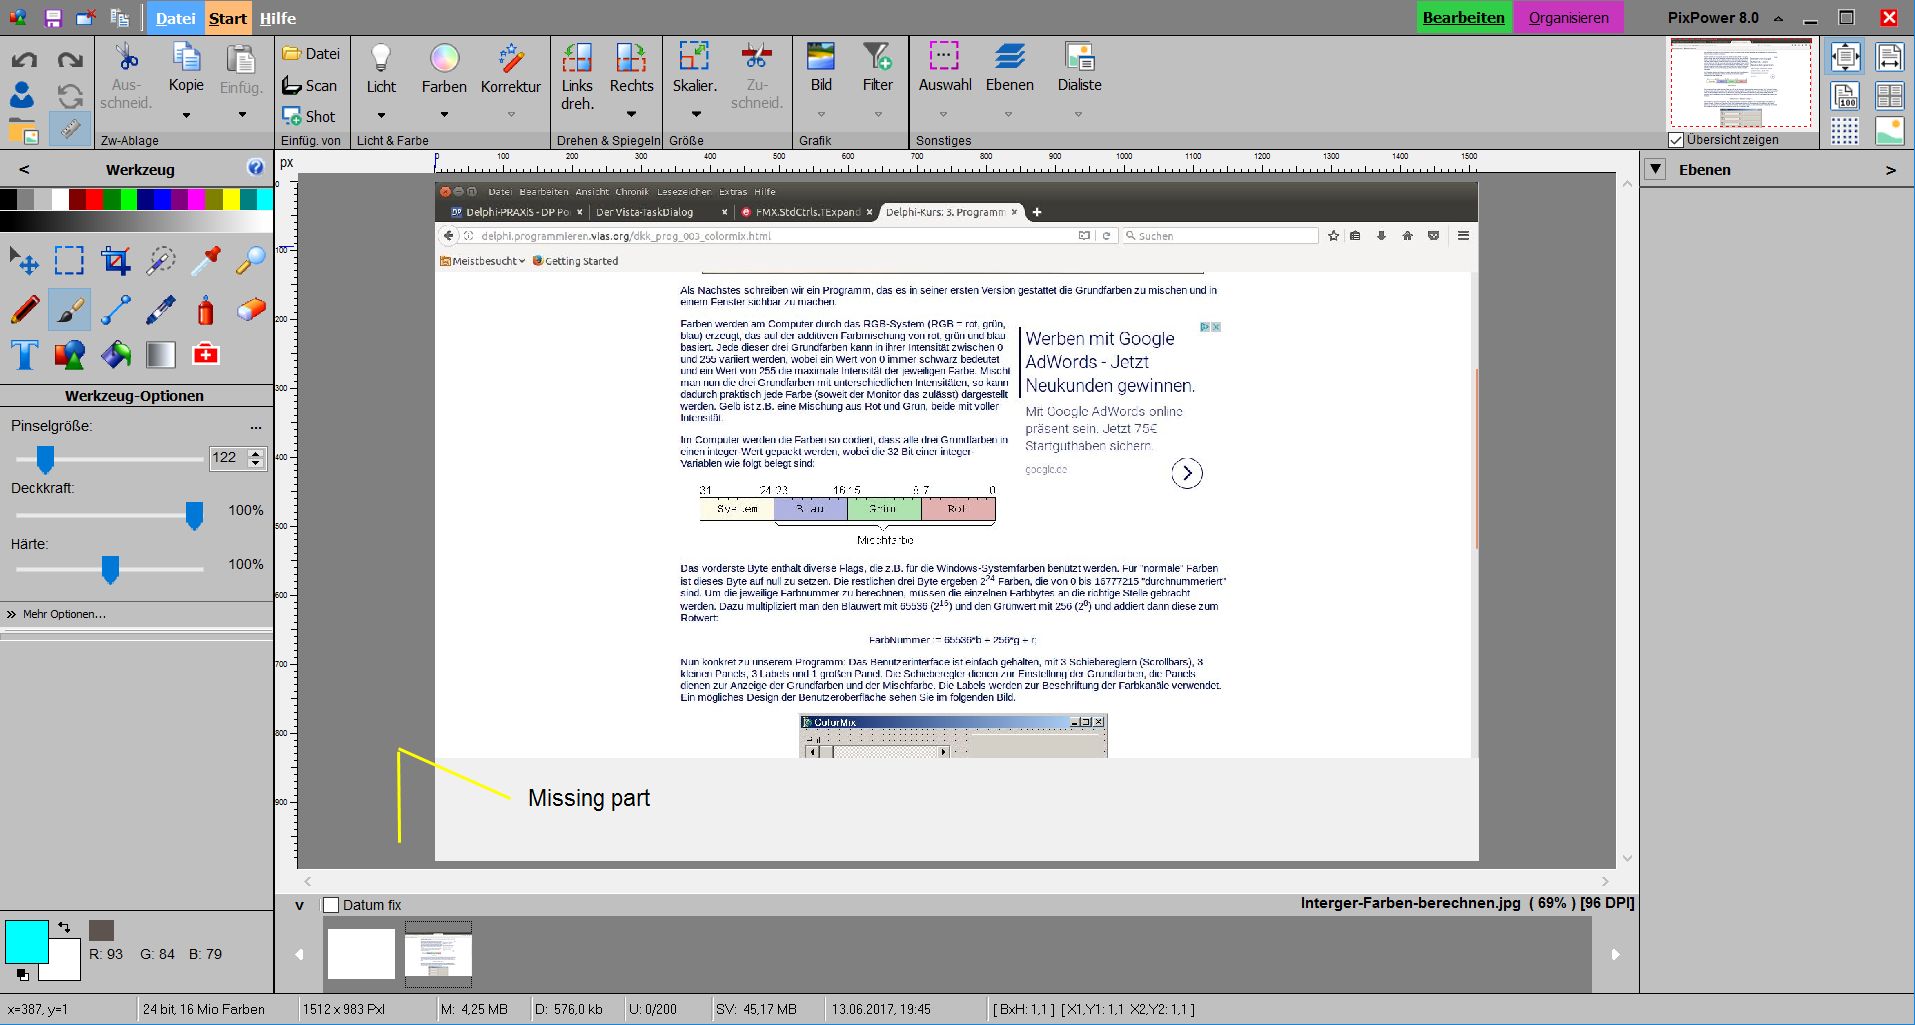
Task: Switch to Bearbeiten mode
Action: click(1464, 18)
